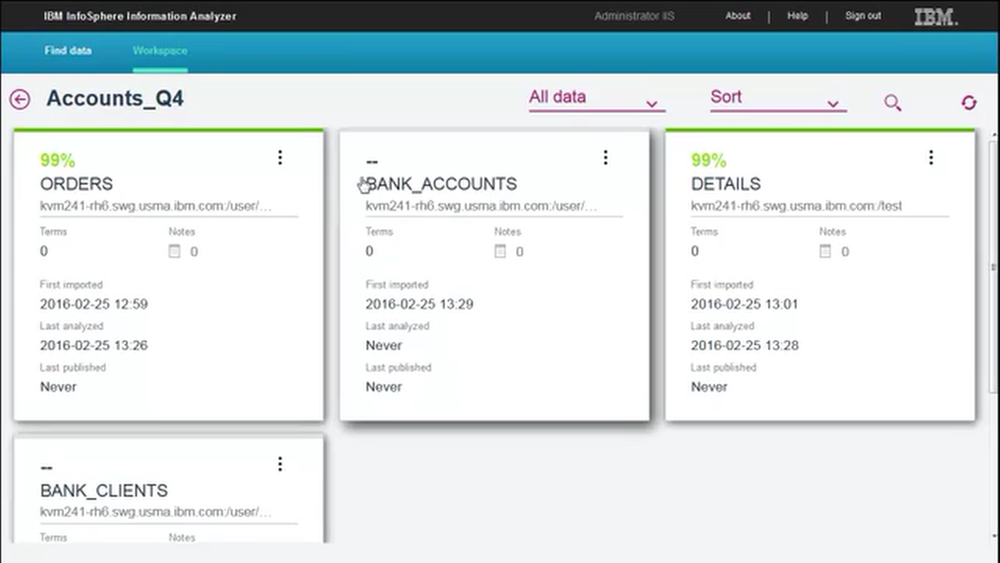Click the refresh icon
The image size is (1000, 563).
(x=969, y=102)
